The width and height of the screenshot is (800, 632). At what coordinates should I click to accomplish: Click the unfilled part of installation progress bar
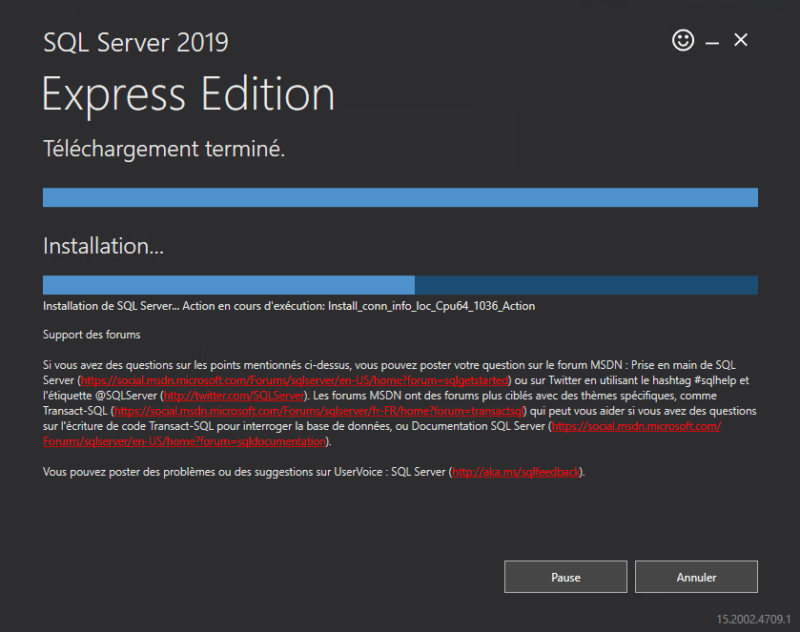pyautogui.click(x=586, y=285)
